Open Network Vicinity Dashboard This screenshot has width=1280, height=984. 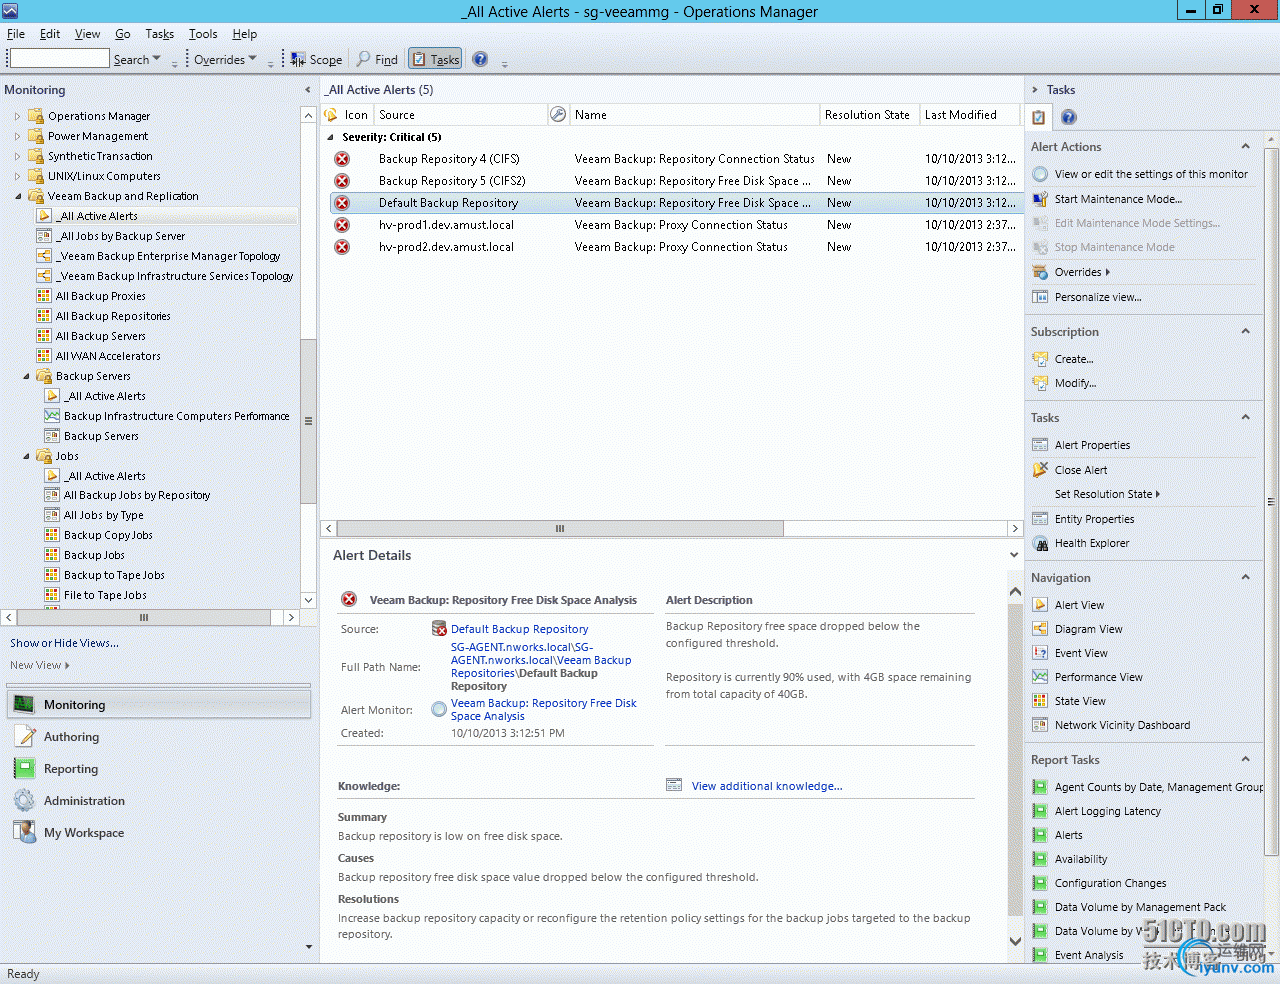1122,725
